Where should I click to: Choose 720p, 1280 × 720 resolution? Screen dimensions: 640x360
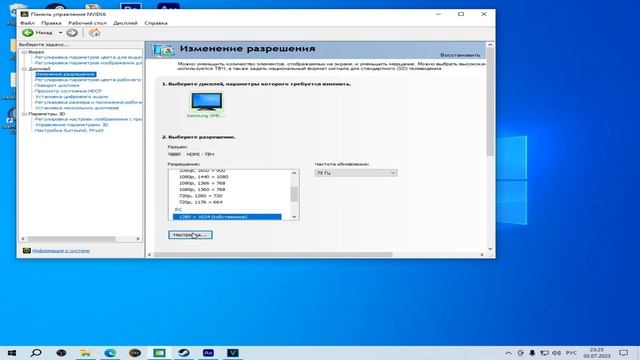pyautogui.click(x=200, y=196)
